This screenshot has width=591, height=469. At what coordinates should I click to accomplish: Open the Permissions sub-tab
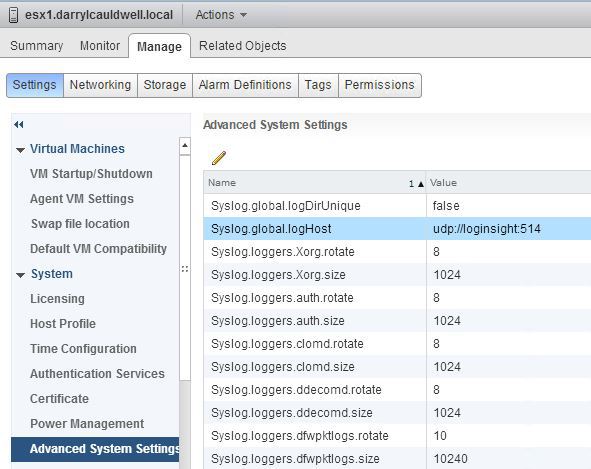[380, 85]
